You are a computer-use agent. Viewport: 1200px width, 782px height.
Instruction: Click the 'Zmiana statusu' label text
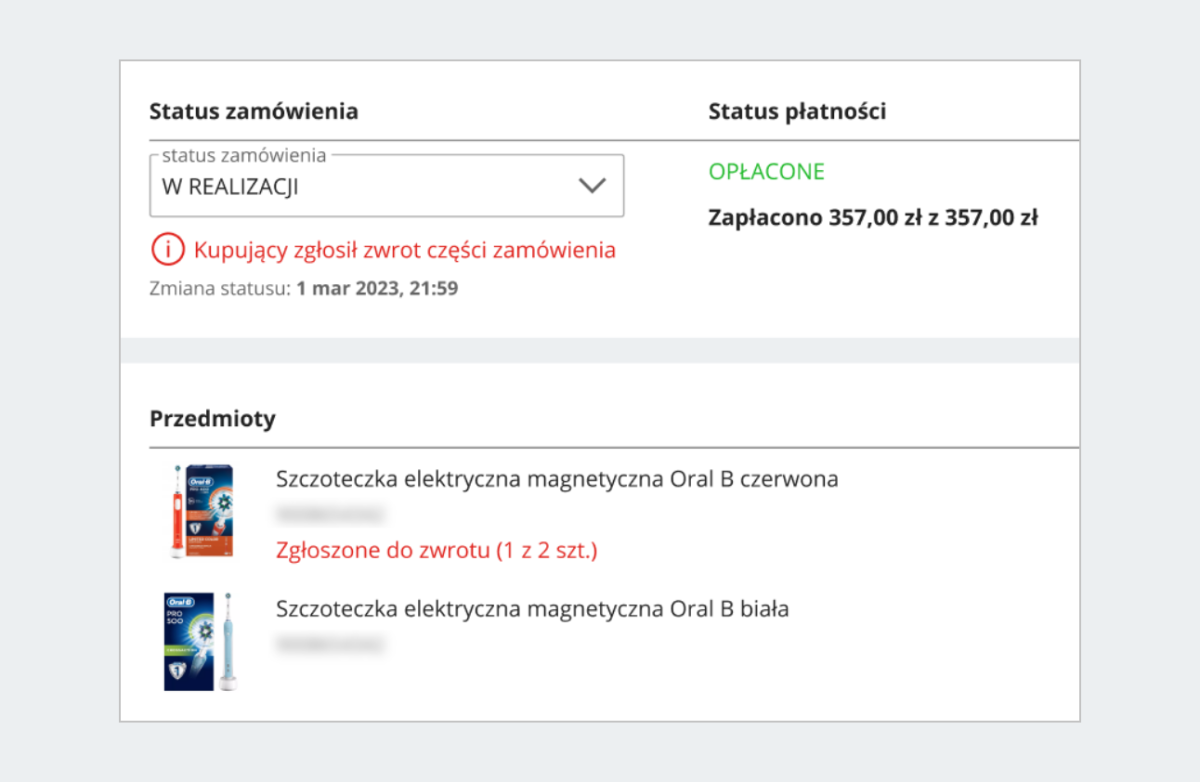220,290
